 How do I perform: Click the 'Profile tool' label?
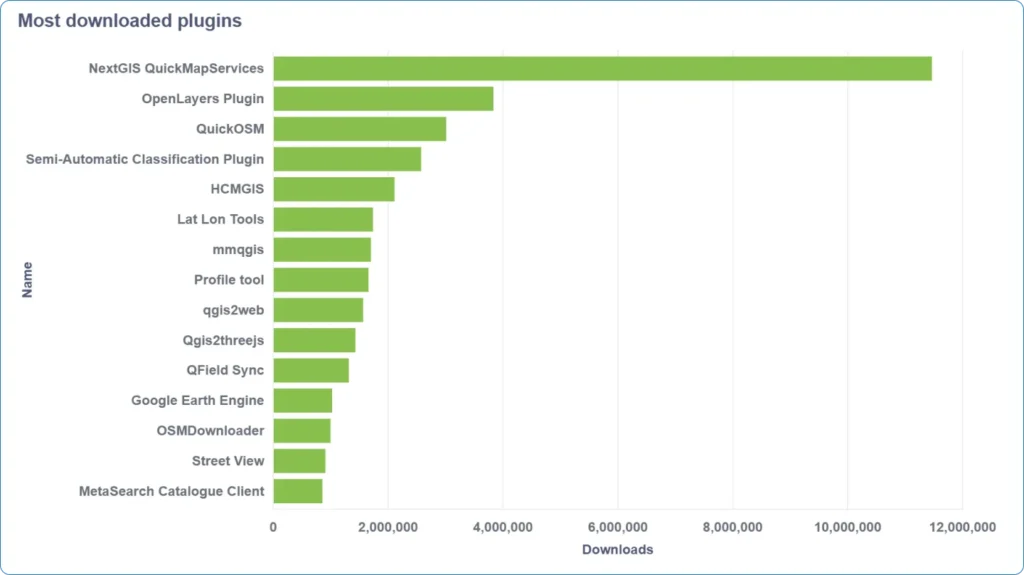point(229,280)
